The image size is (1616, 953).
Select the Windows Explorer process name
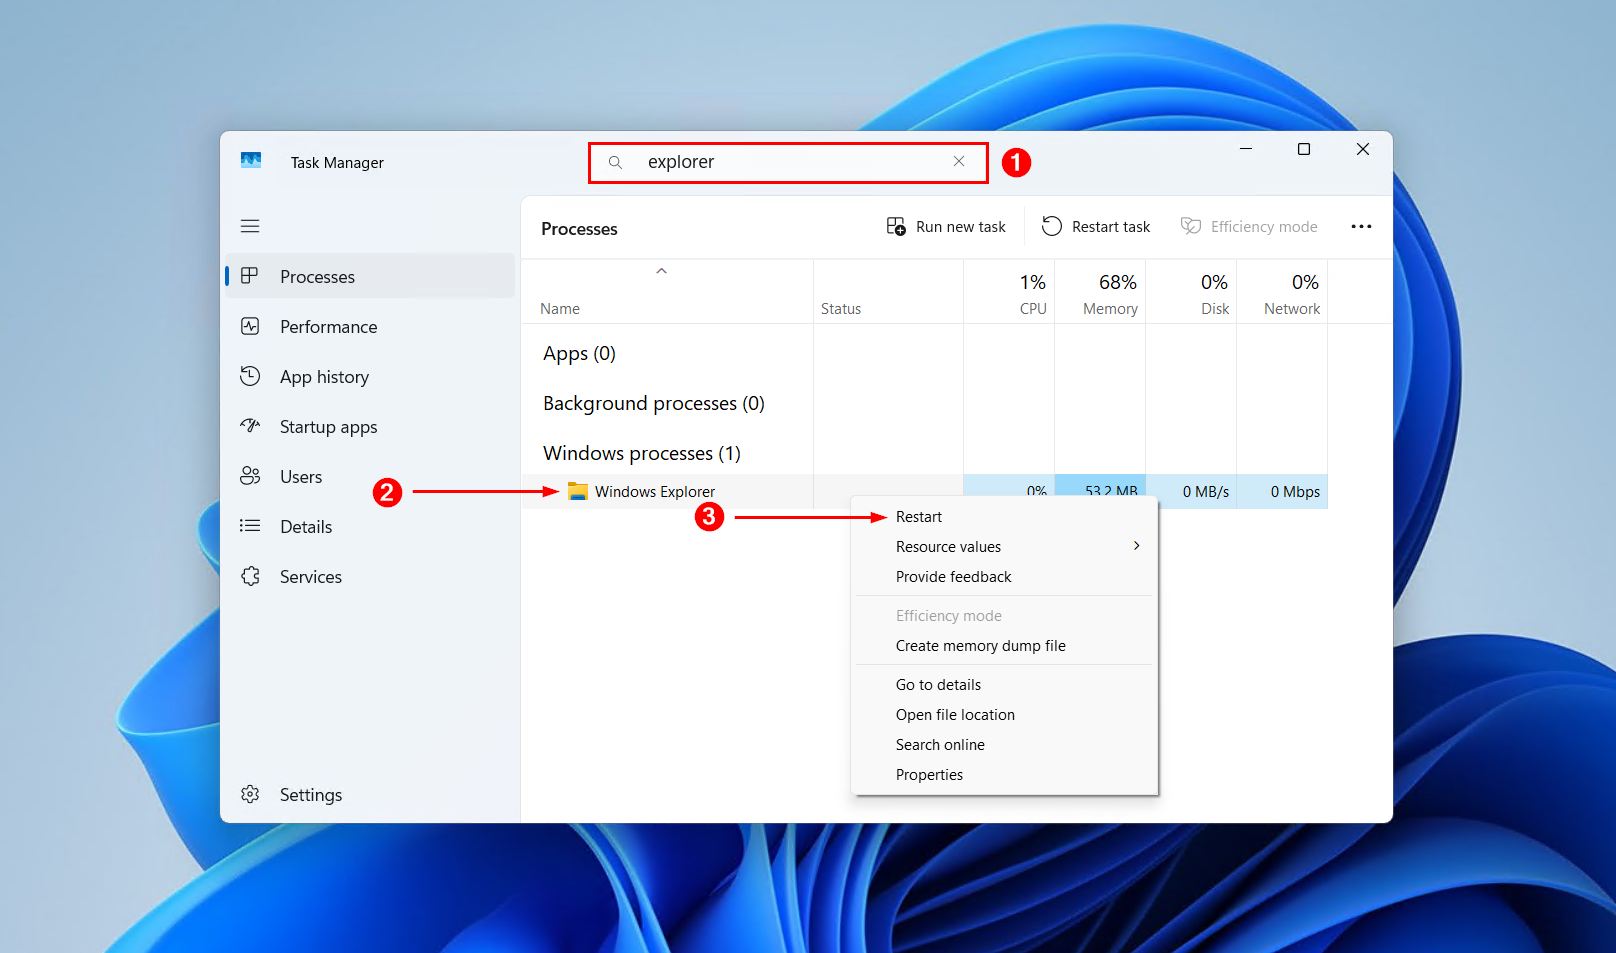point(655,491)
